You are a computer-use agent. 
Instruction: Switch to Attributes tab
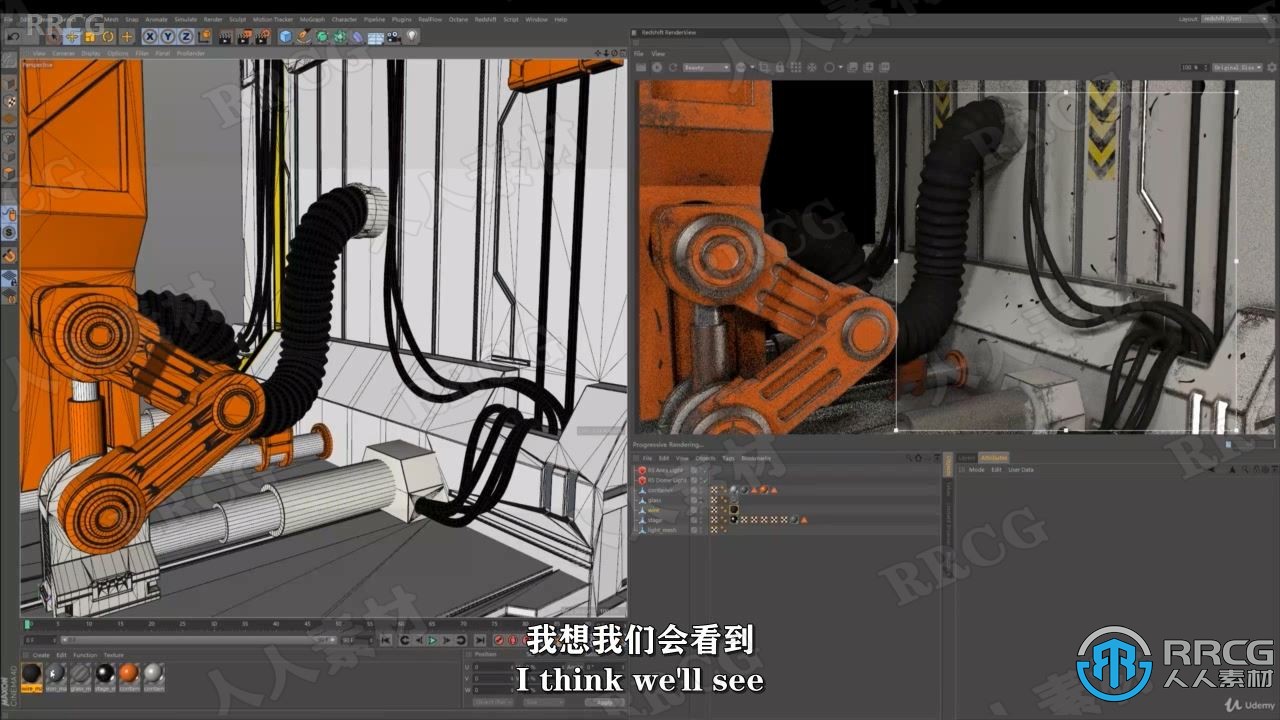[x=994, y=458]
